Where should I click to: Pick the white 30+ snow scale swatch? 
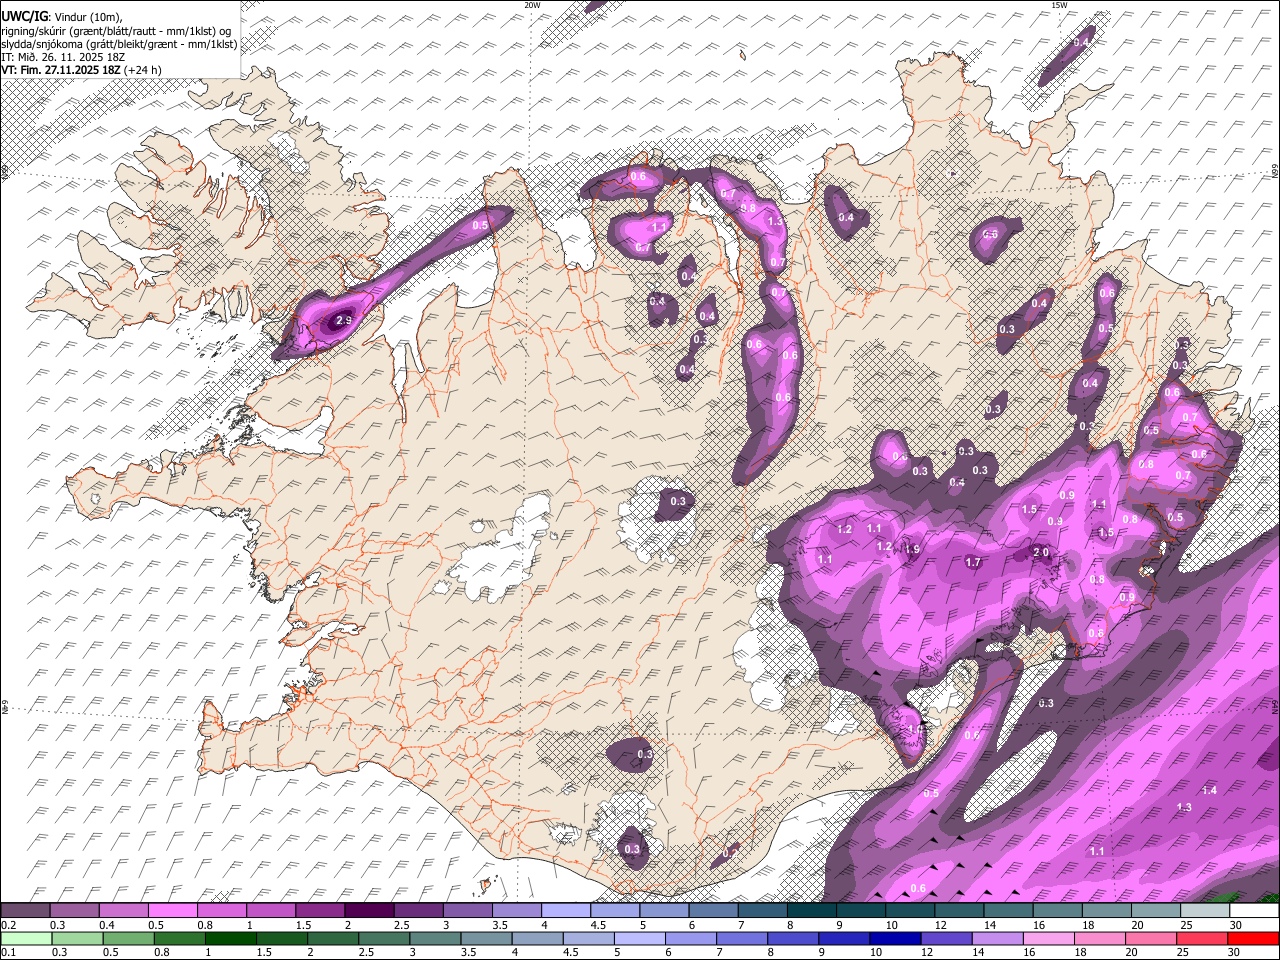(x=1255, y=911)
